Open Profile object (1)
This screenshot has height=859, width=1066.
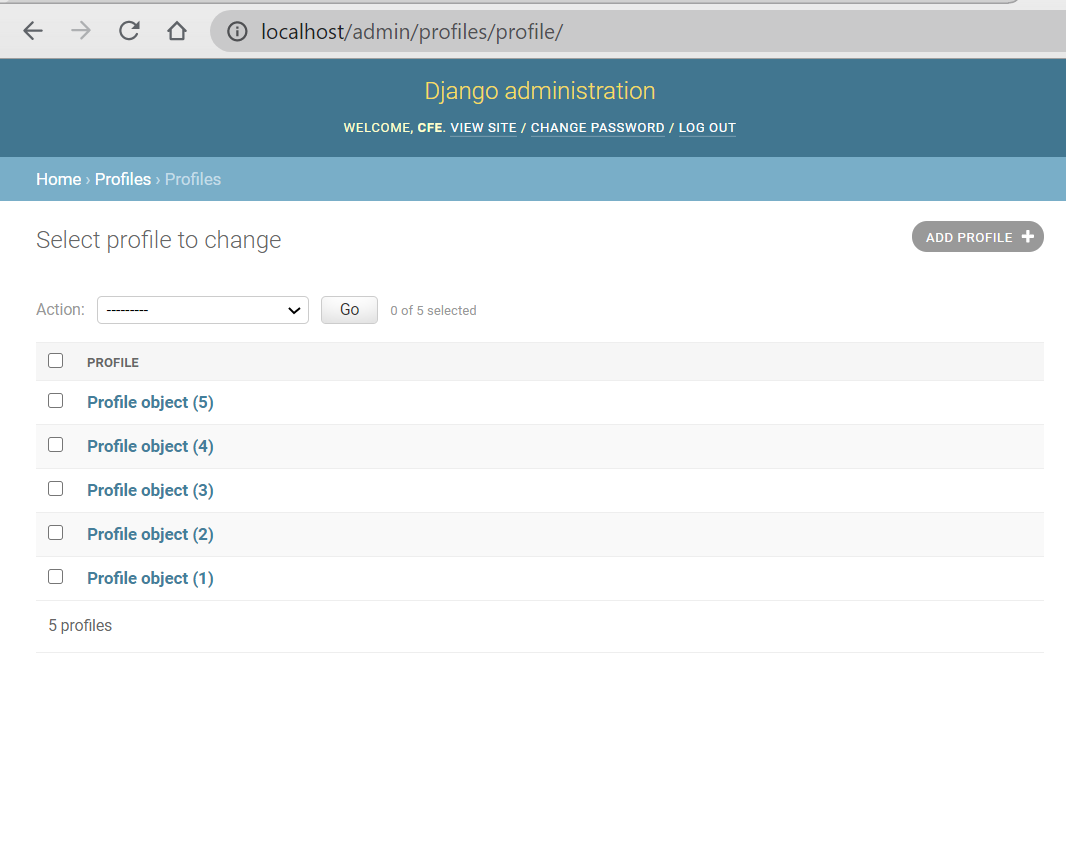150,578
